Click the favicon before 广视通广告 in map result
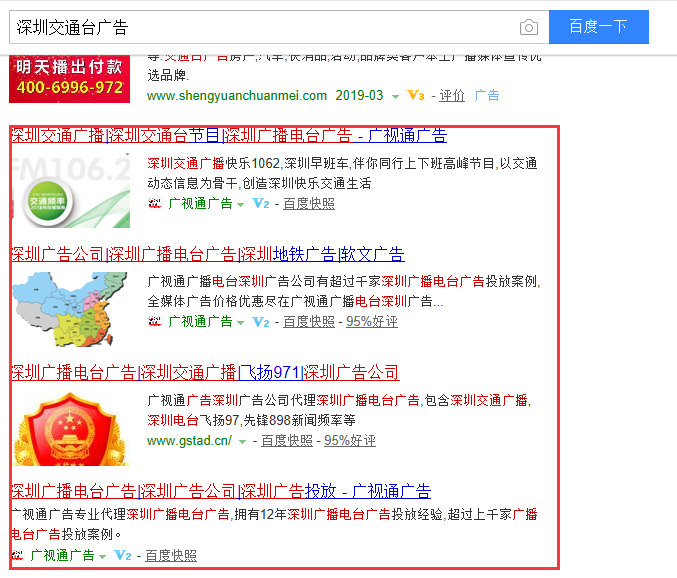The height and width of the screenshot is (578, 677). pyautogui.click(x=155, y=322)
